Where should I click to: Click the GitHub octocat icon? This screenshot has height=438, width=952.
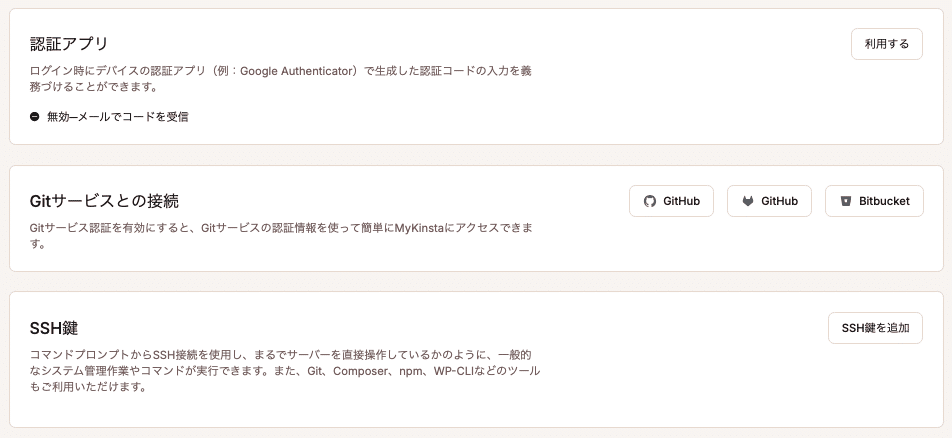(x=649, y=201)
